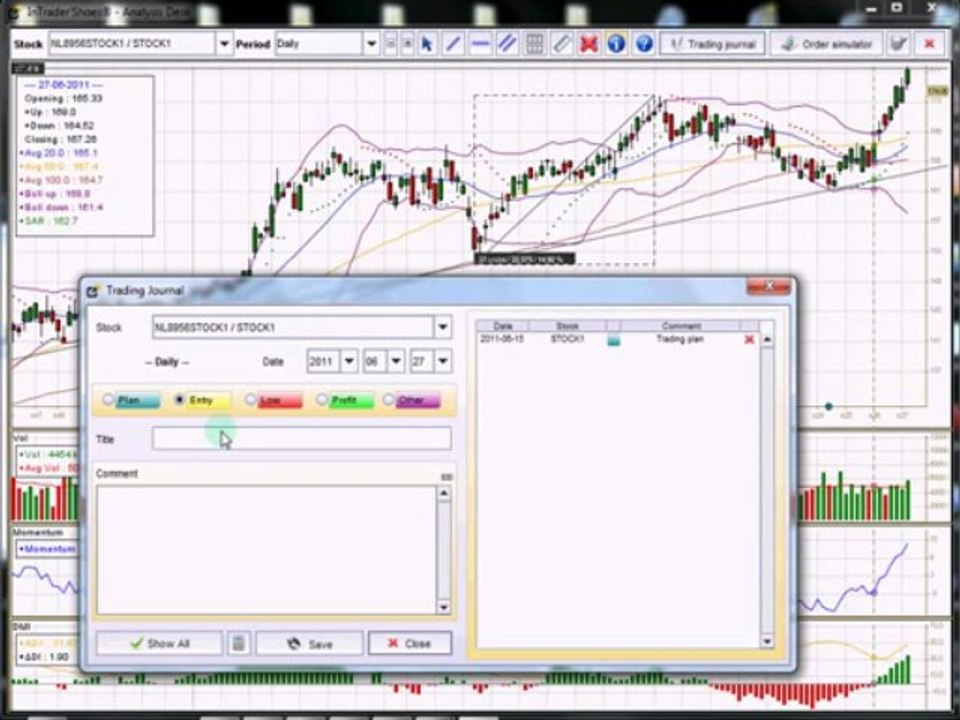Click the small icon beside Show All button
This screenshot has height=720, width=960.
pos(239,643)
